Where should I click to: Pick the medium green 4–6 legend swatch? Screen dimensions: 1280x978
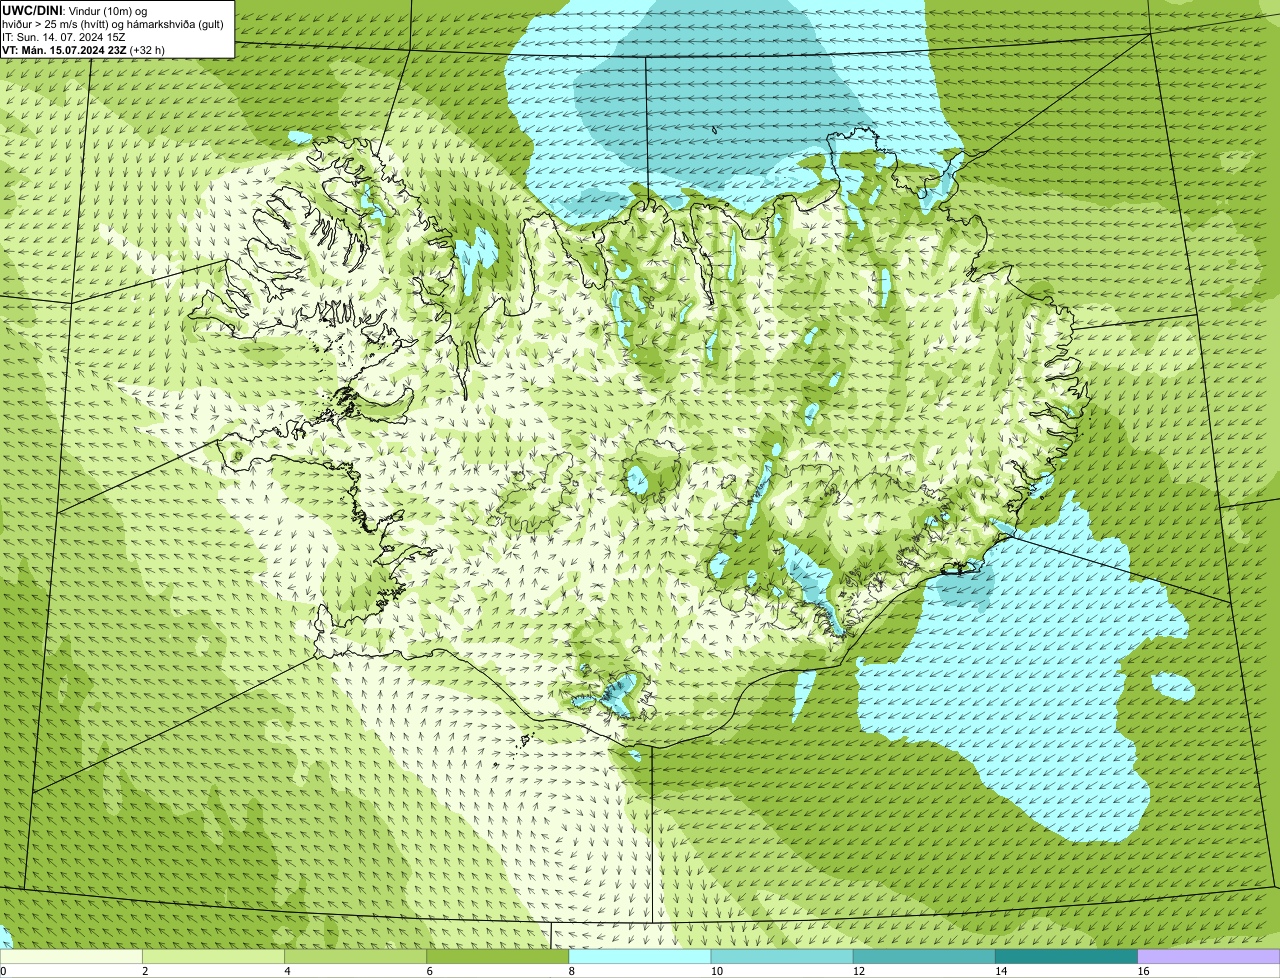click(x=355, y=957)
